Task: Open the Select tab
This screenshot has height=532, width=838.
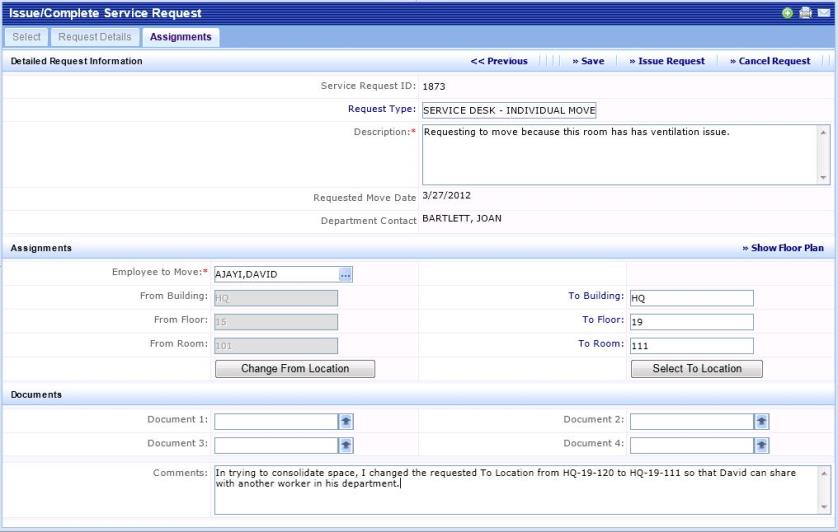Action: click(x=26, y=37)
